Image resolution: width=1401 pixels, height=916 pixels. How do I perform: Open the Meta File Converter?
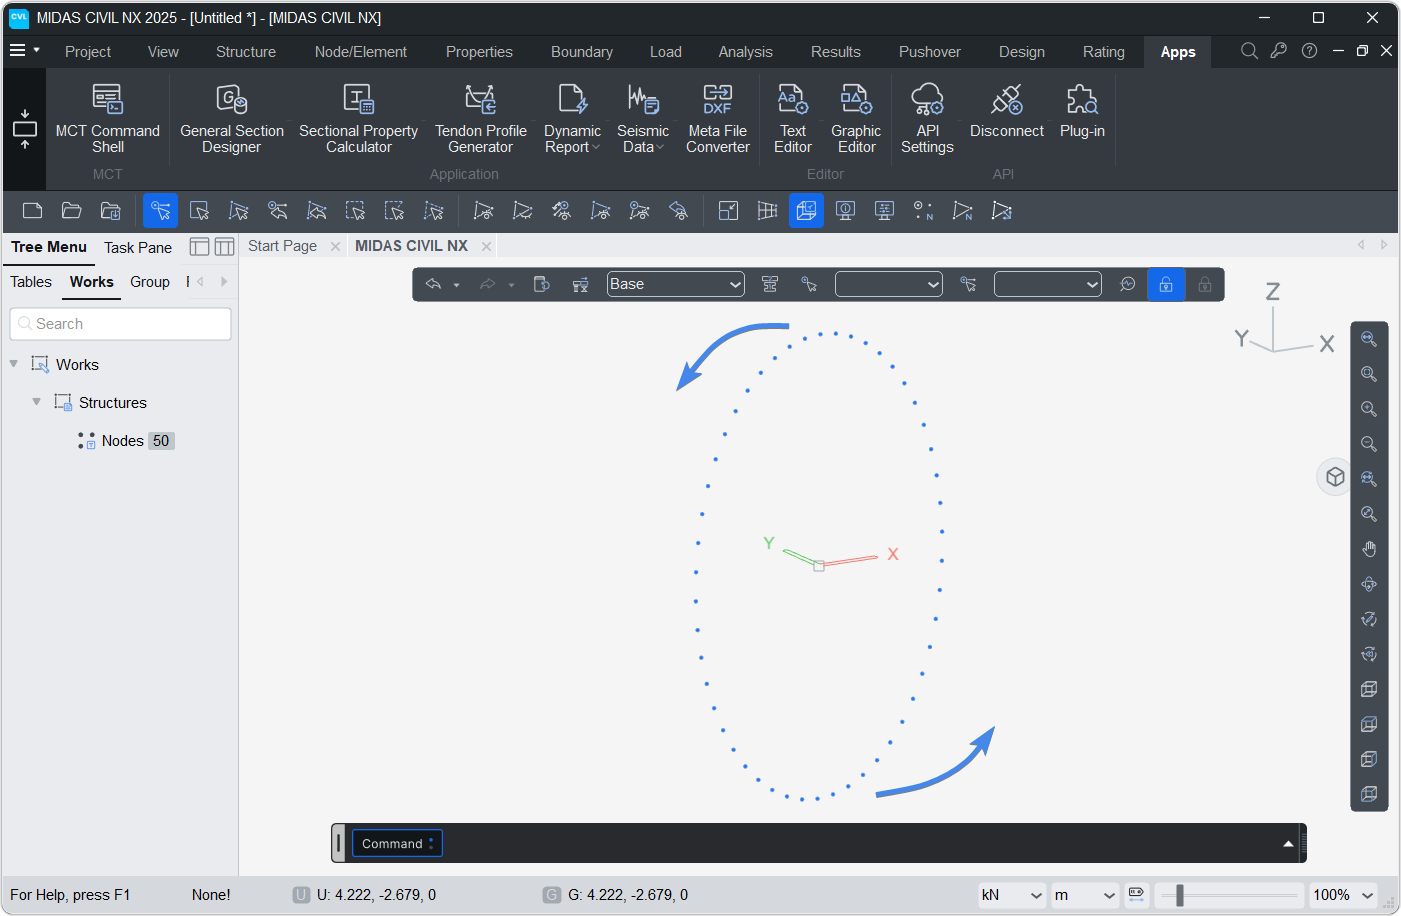point(717,118)
